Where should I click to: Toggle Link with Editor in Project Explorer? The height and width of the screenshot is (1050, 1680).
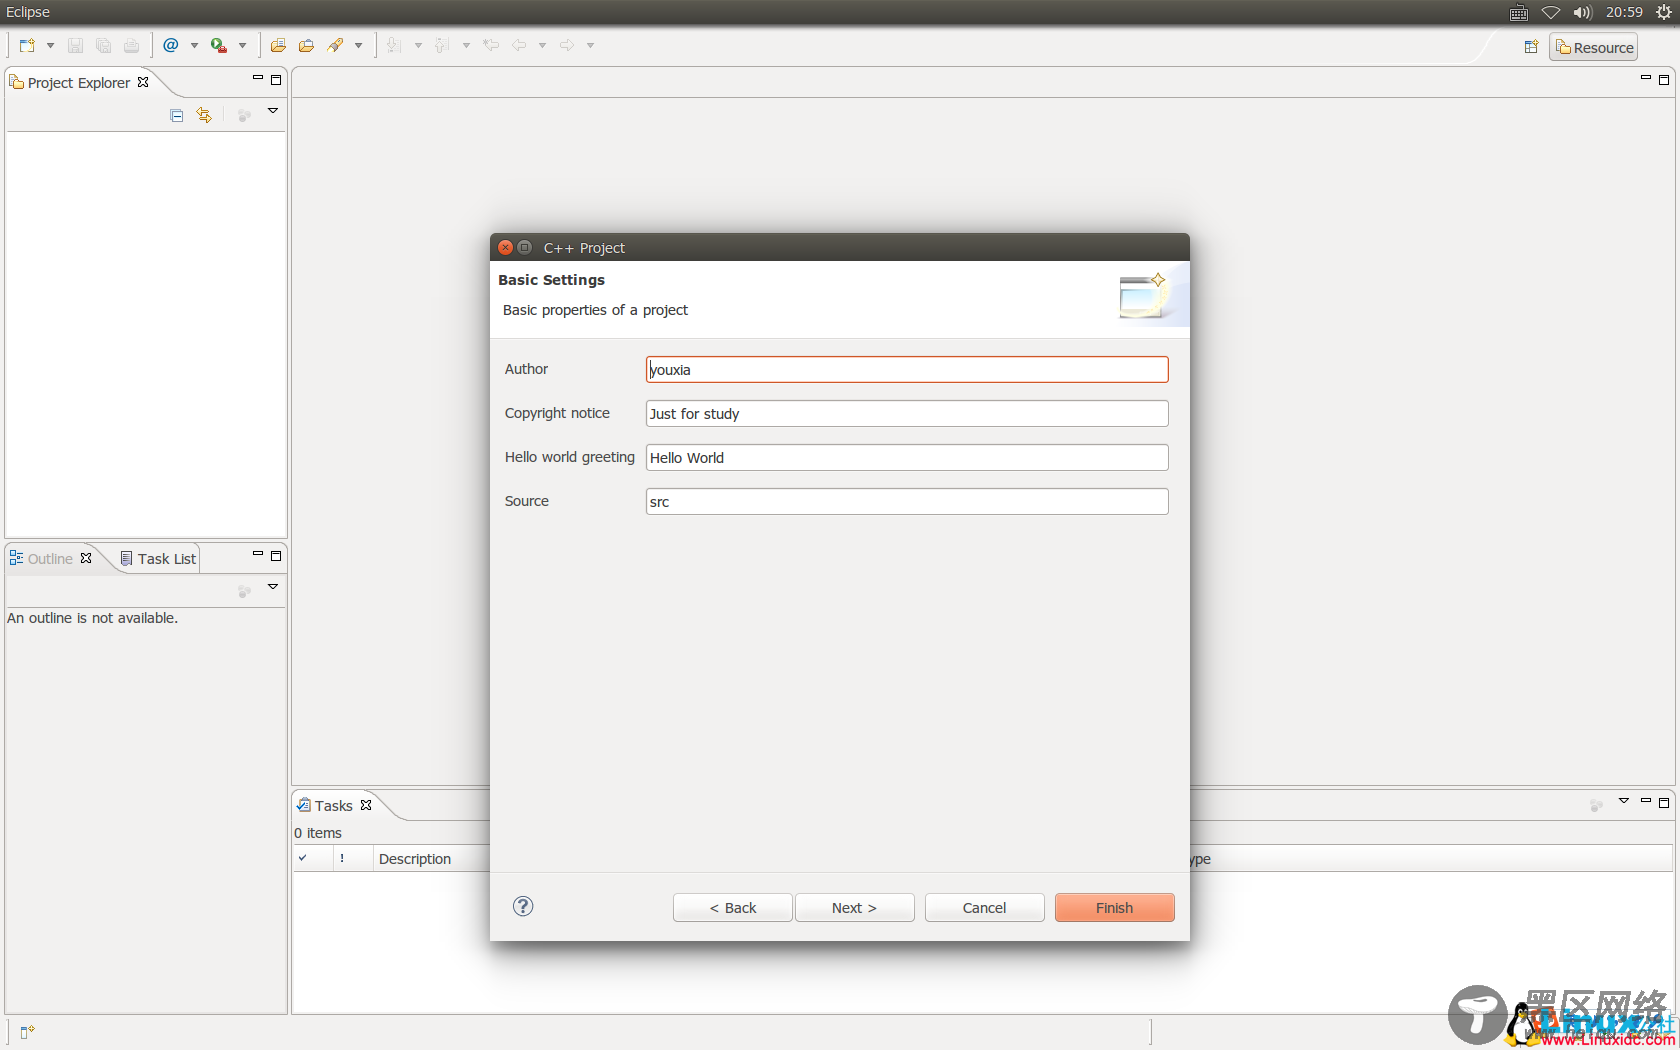pos(204,115)
